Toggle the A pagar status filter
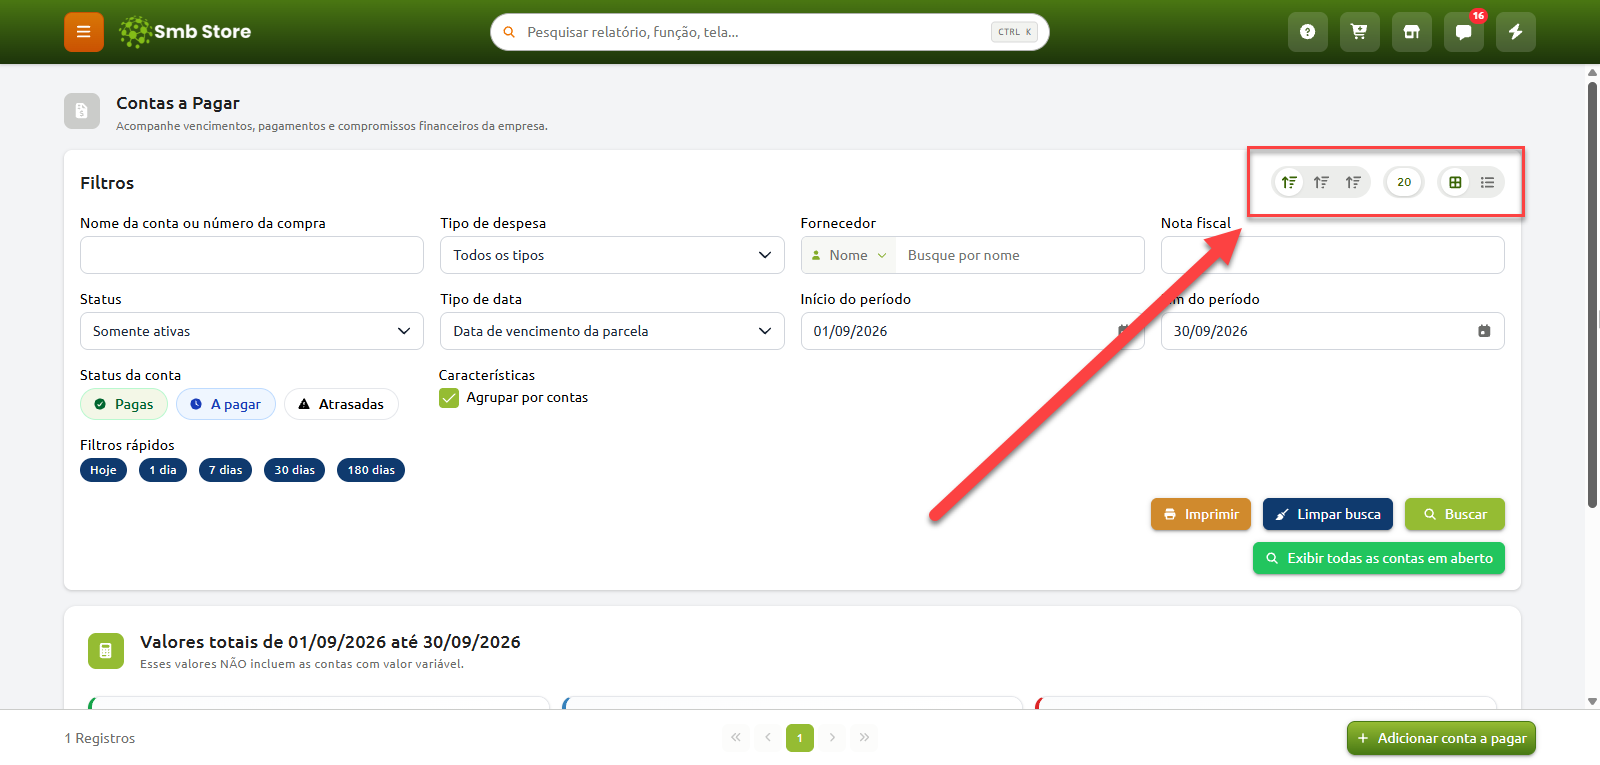The image size is (1600, 765). (x=226, y=404)
